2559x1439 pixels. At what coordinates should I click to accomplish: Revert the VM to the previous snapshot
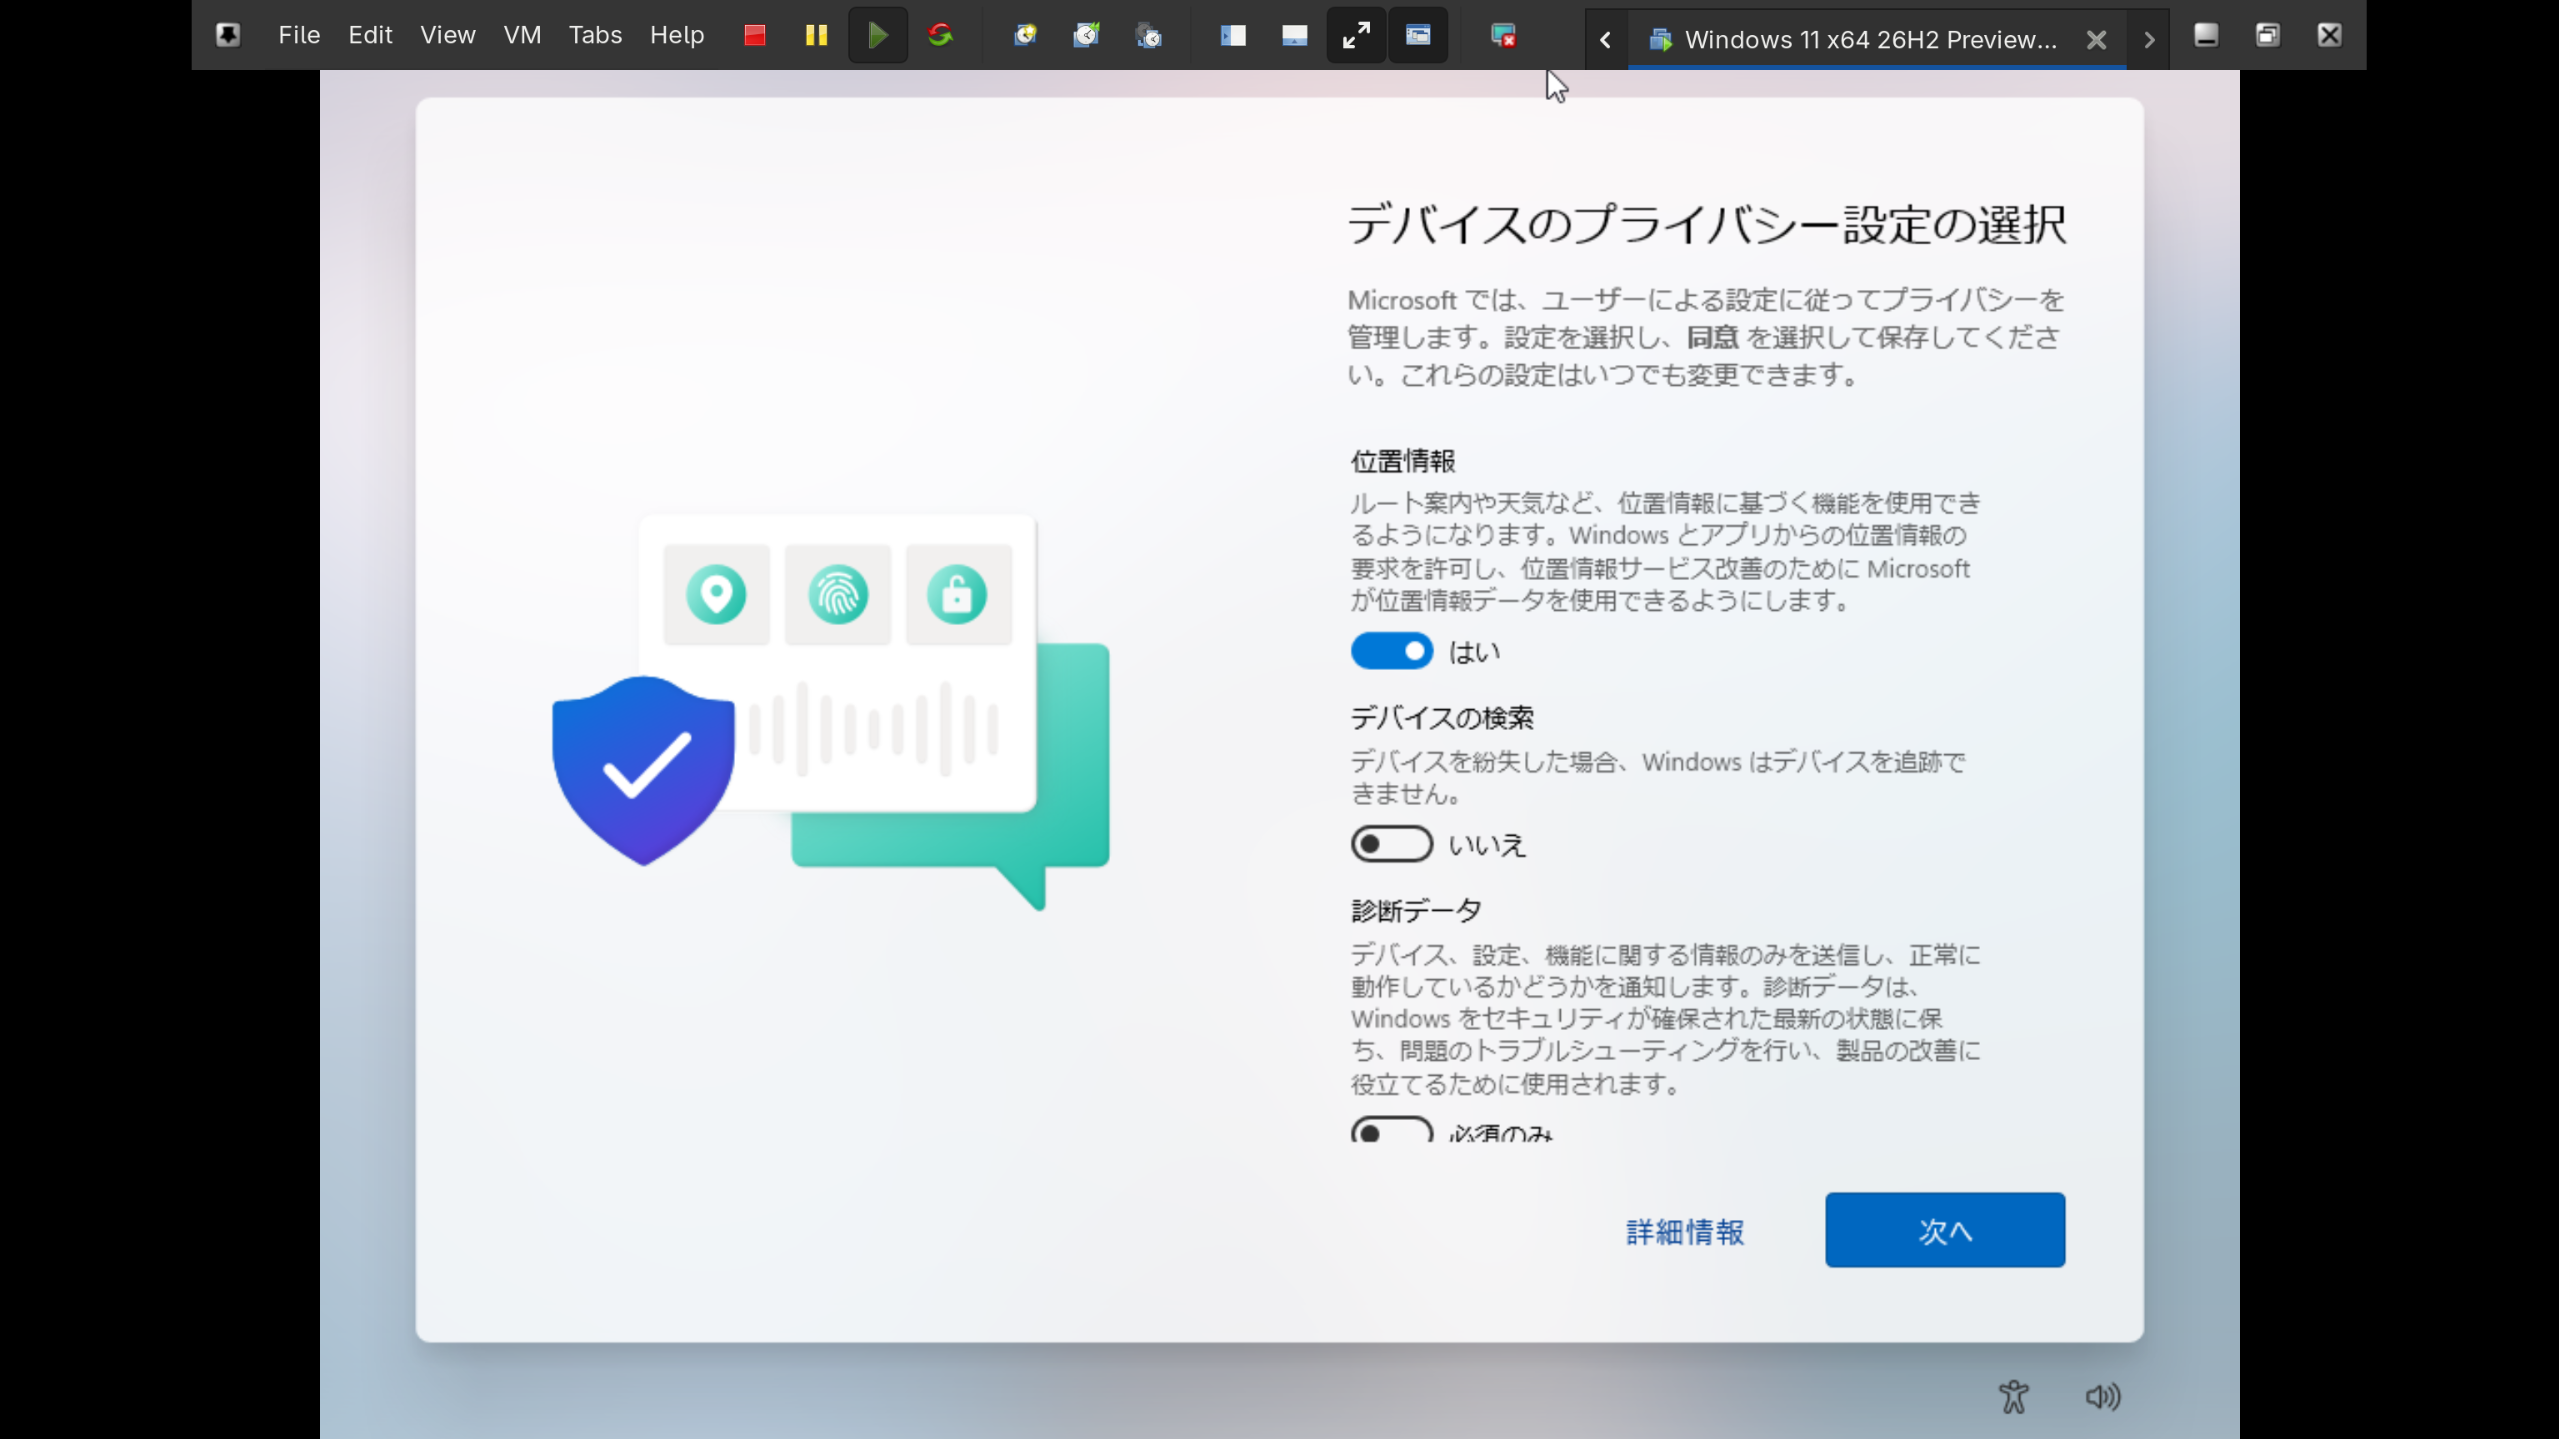coord(1087,35)
